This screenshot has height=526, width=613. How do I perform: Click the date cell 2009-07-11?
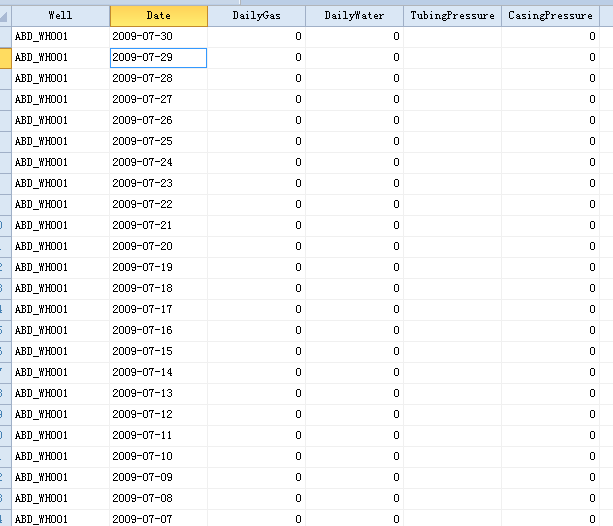[x=159, y=436]
